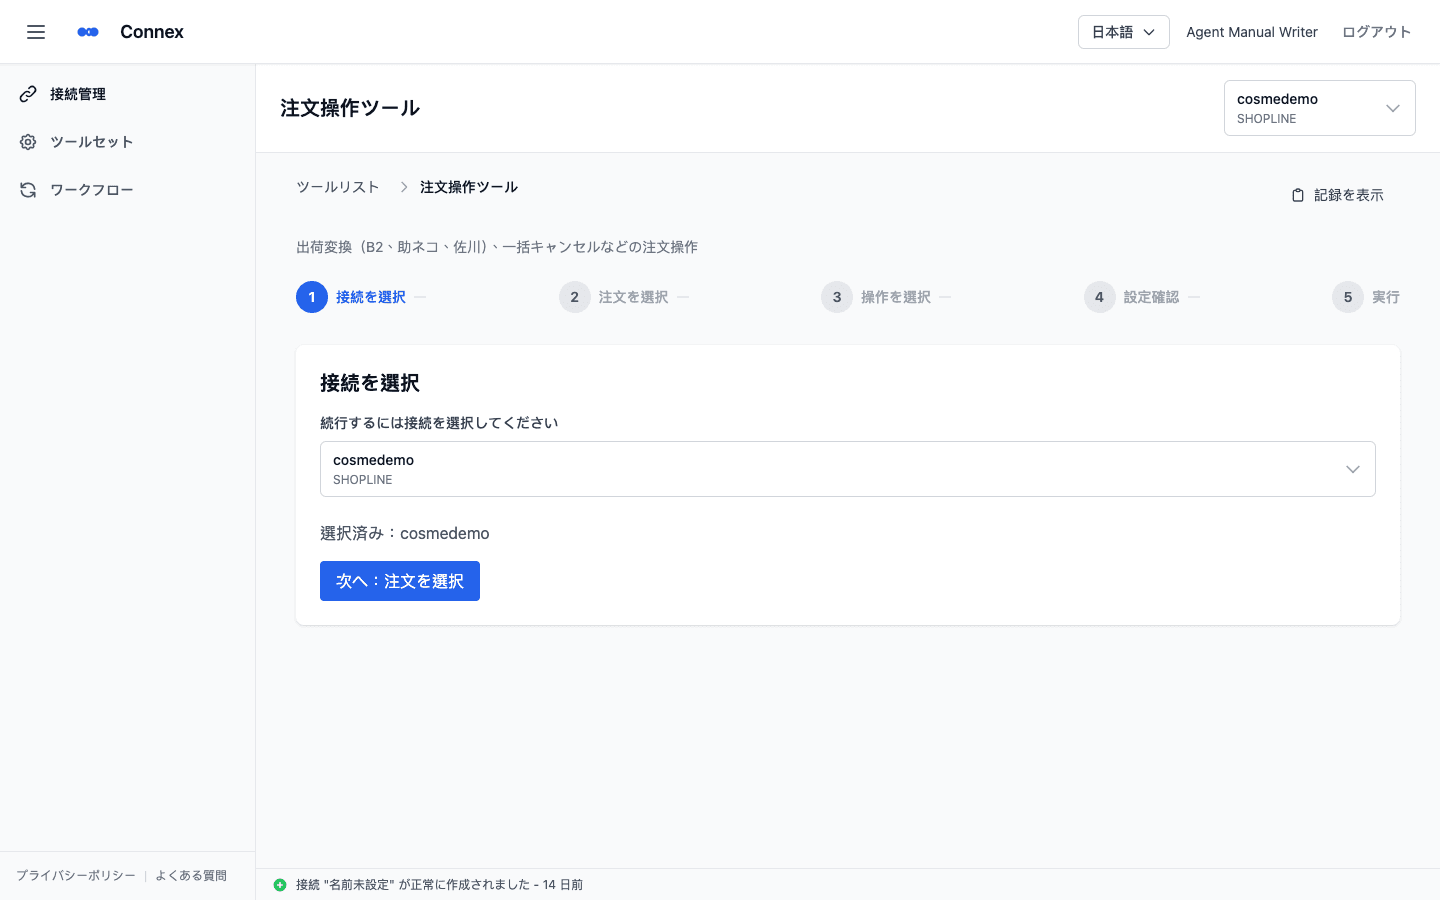
Task: Expand the cosmedemo SHOPLINE selector in header
Action: [x=1319, y=108]
